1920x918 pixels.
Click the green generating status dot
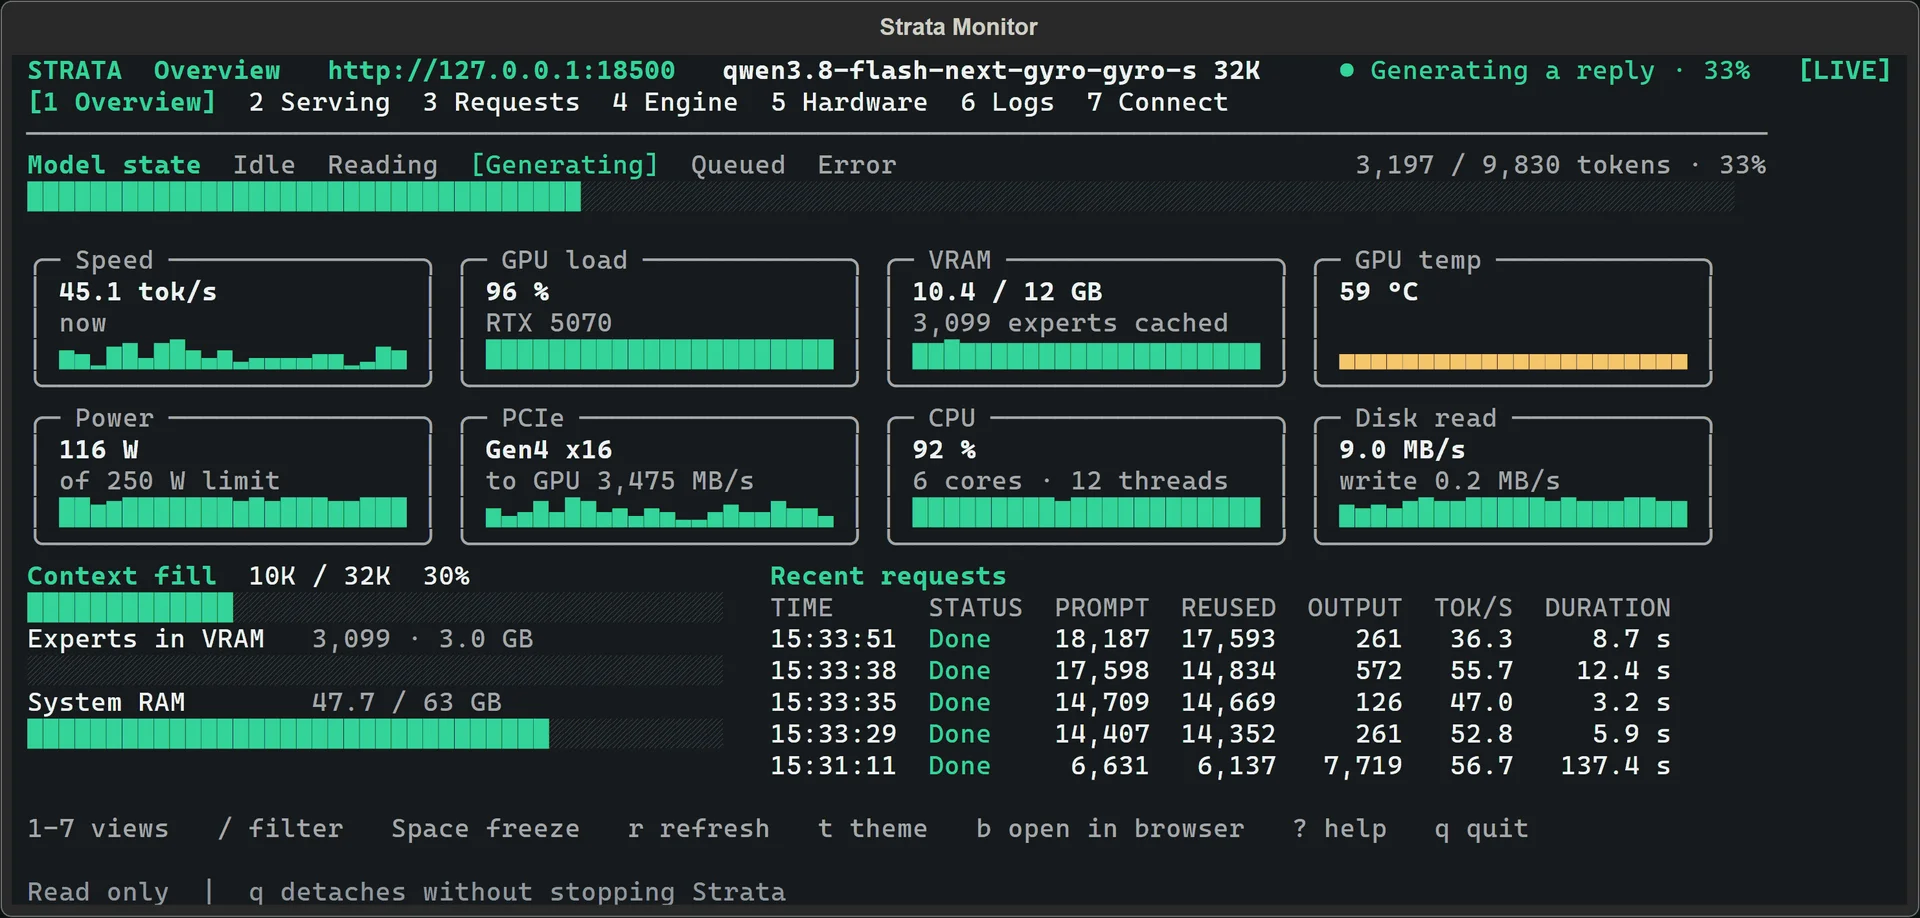[1347, 70]
